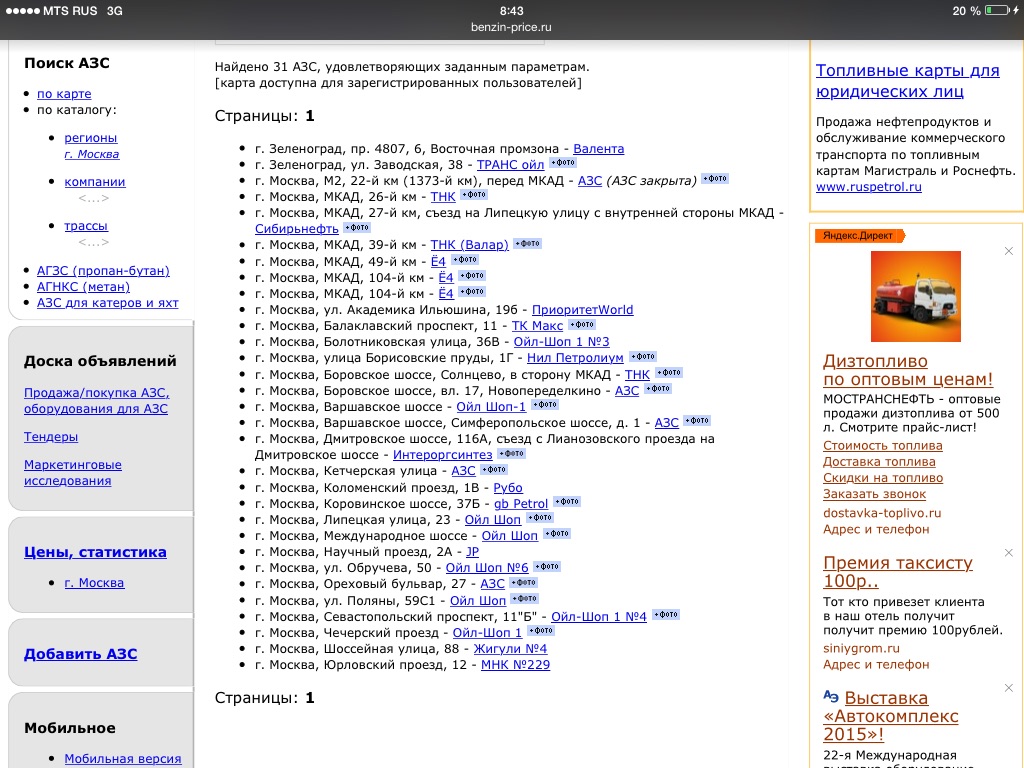The width and height of the screenshot is (1024, 768).
Task: Open МНК №229 station link
Action: [515, 665]
